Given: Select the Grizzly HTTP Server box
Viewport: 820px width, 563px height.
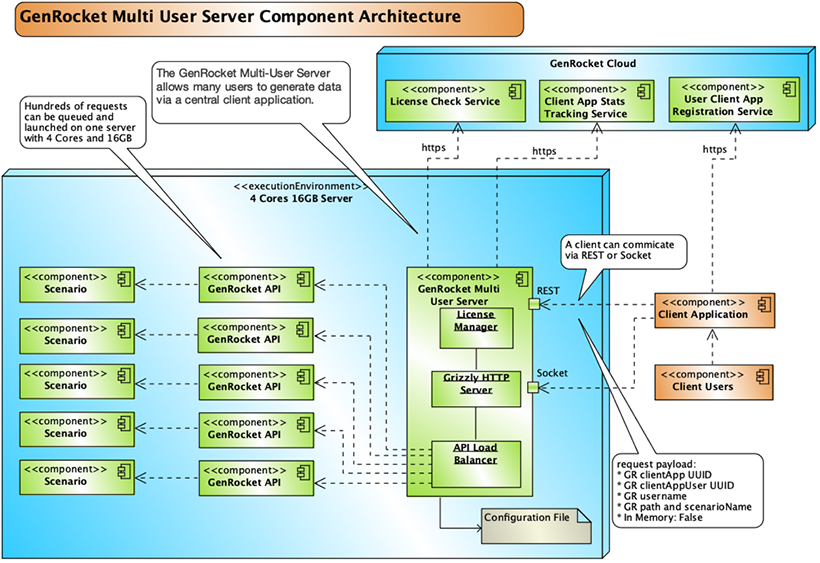Looking at the screenshot, I should (476, 389).
